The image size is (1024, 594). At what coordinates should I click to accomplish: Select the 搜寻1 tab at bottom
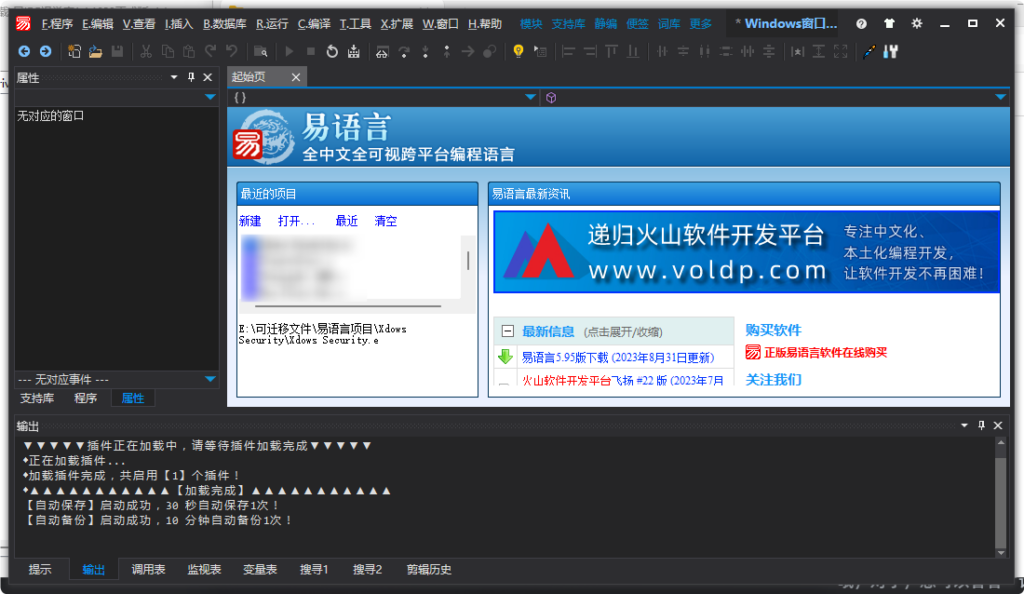pyautogui.click(x=314, y=569)
